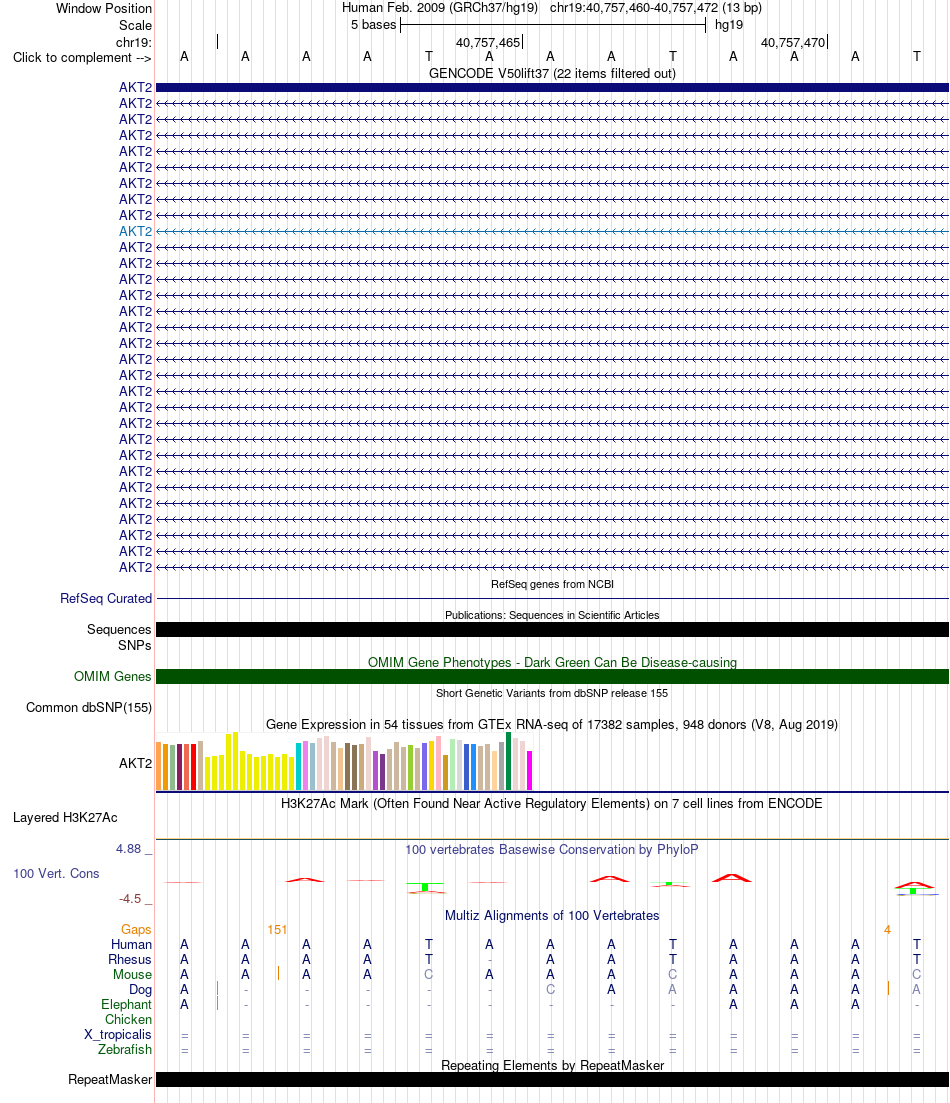The width and height of the screenshot is (950, 1103).
Task: Click the "chr19:" ruler label
Action: coord(134,42)
